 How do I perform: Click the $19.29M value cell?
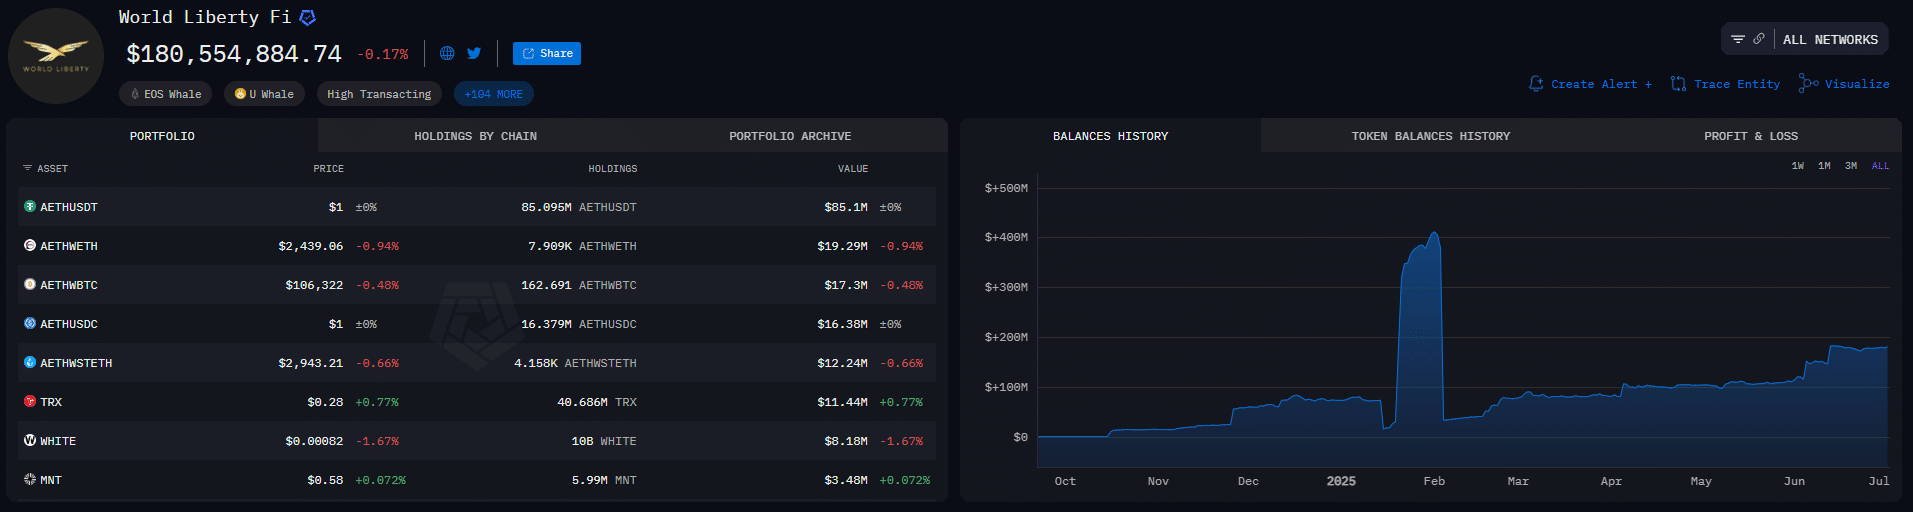[842, 246]
